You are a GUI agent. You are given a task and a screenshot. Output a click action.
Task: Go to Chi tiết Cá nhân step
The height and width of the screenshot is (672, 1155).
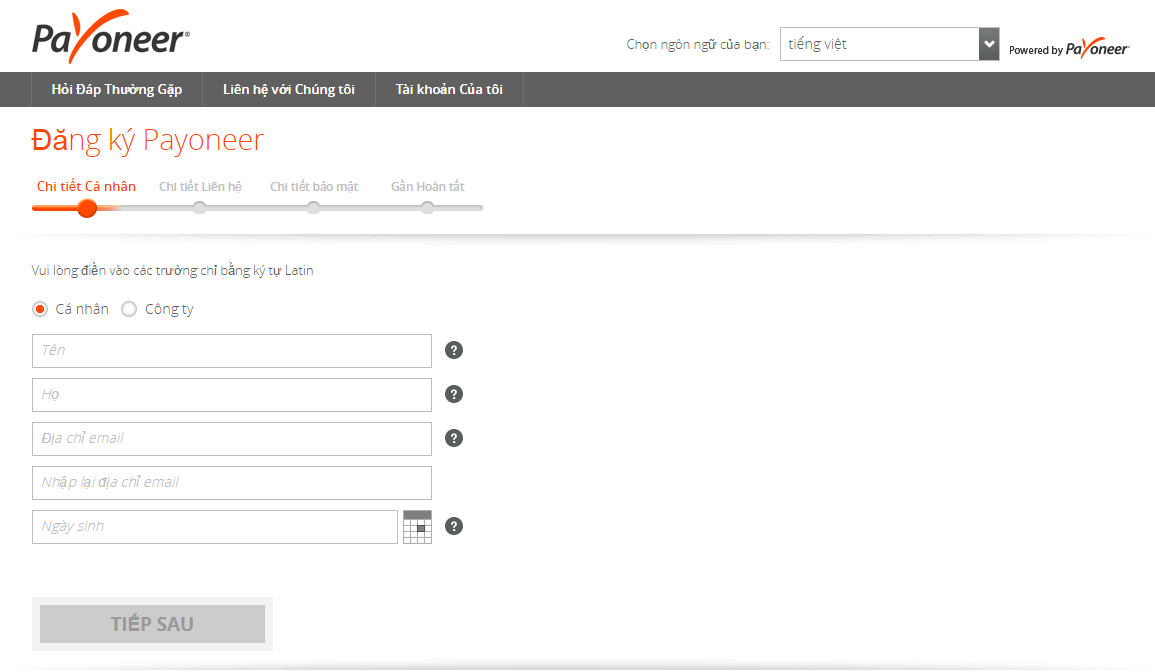click(86, 186)
